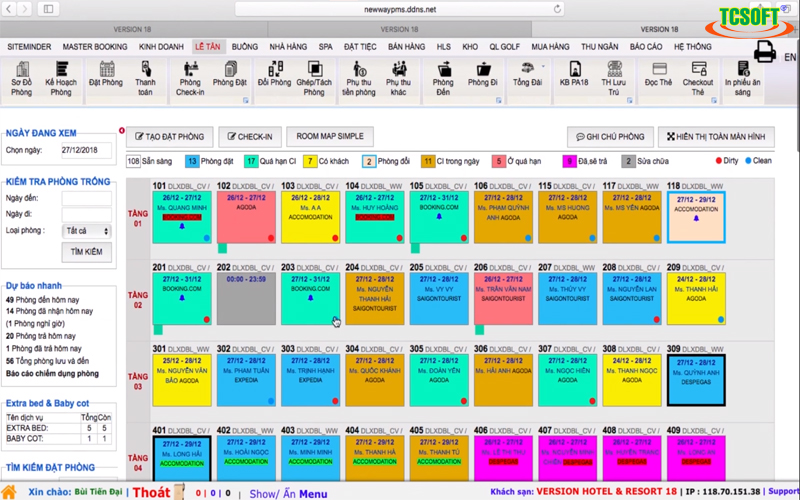
Task: Click the TẠO ĐẶT PHÒNG button
Action: click(168, 136)
